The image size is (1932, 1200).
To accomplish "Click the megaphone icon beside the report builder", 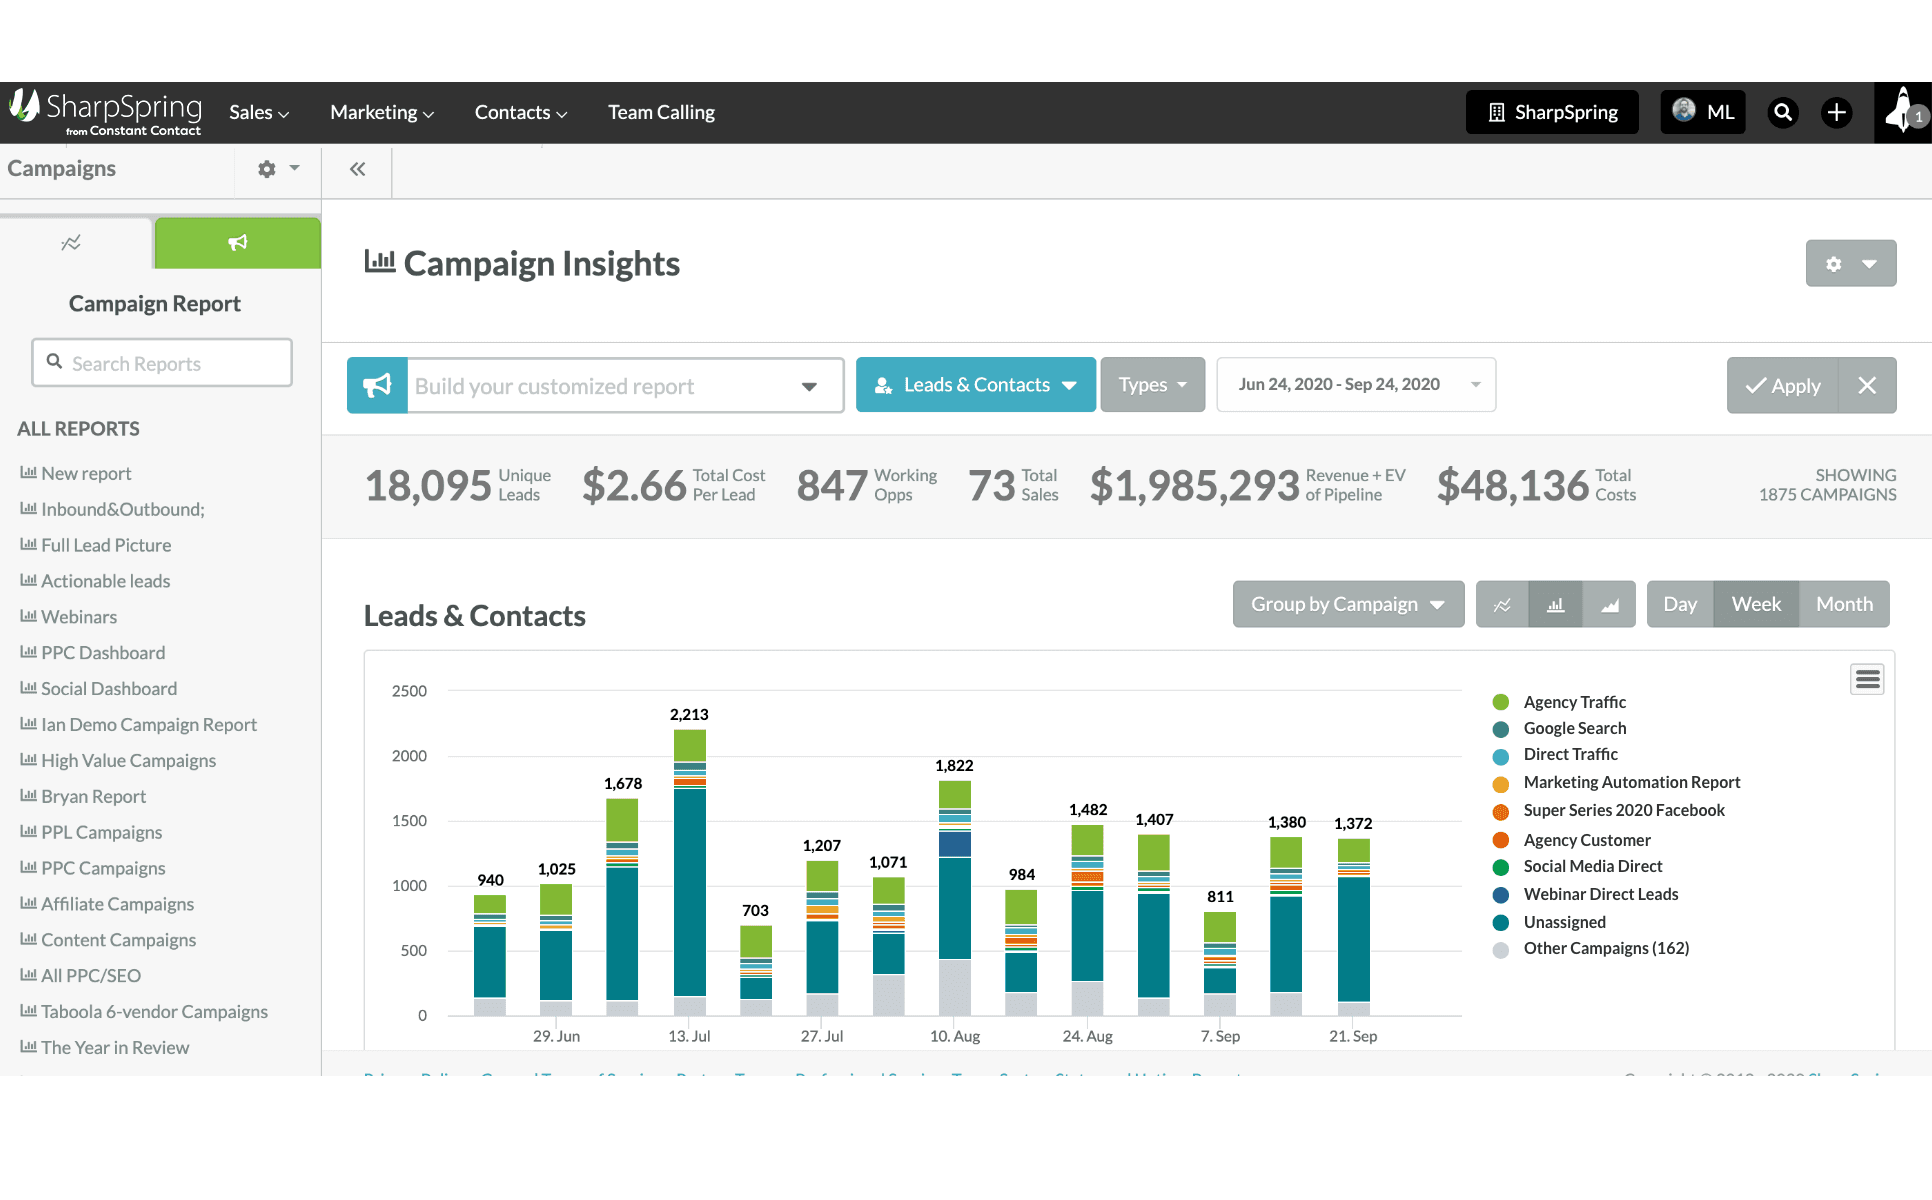I will (x=377, y=385).
